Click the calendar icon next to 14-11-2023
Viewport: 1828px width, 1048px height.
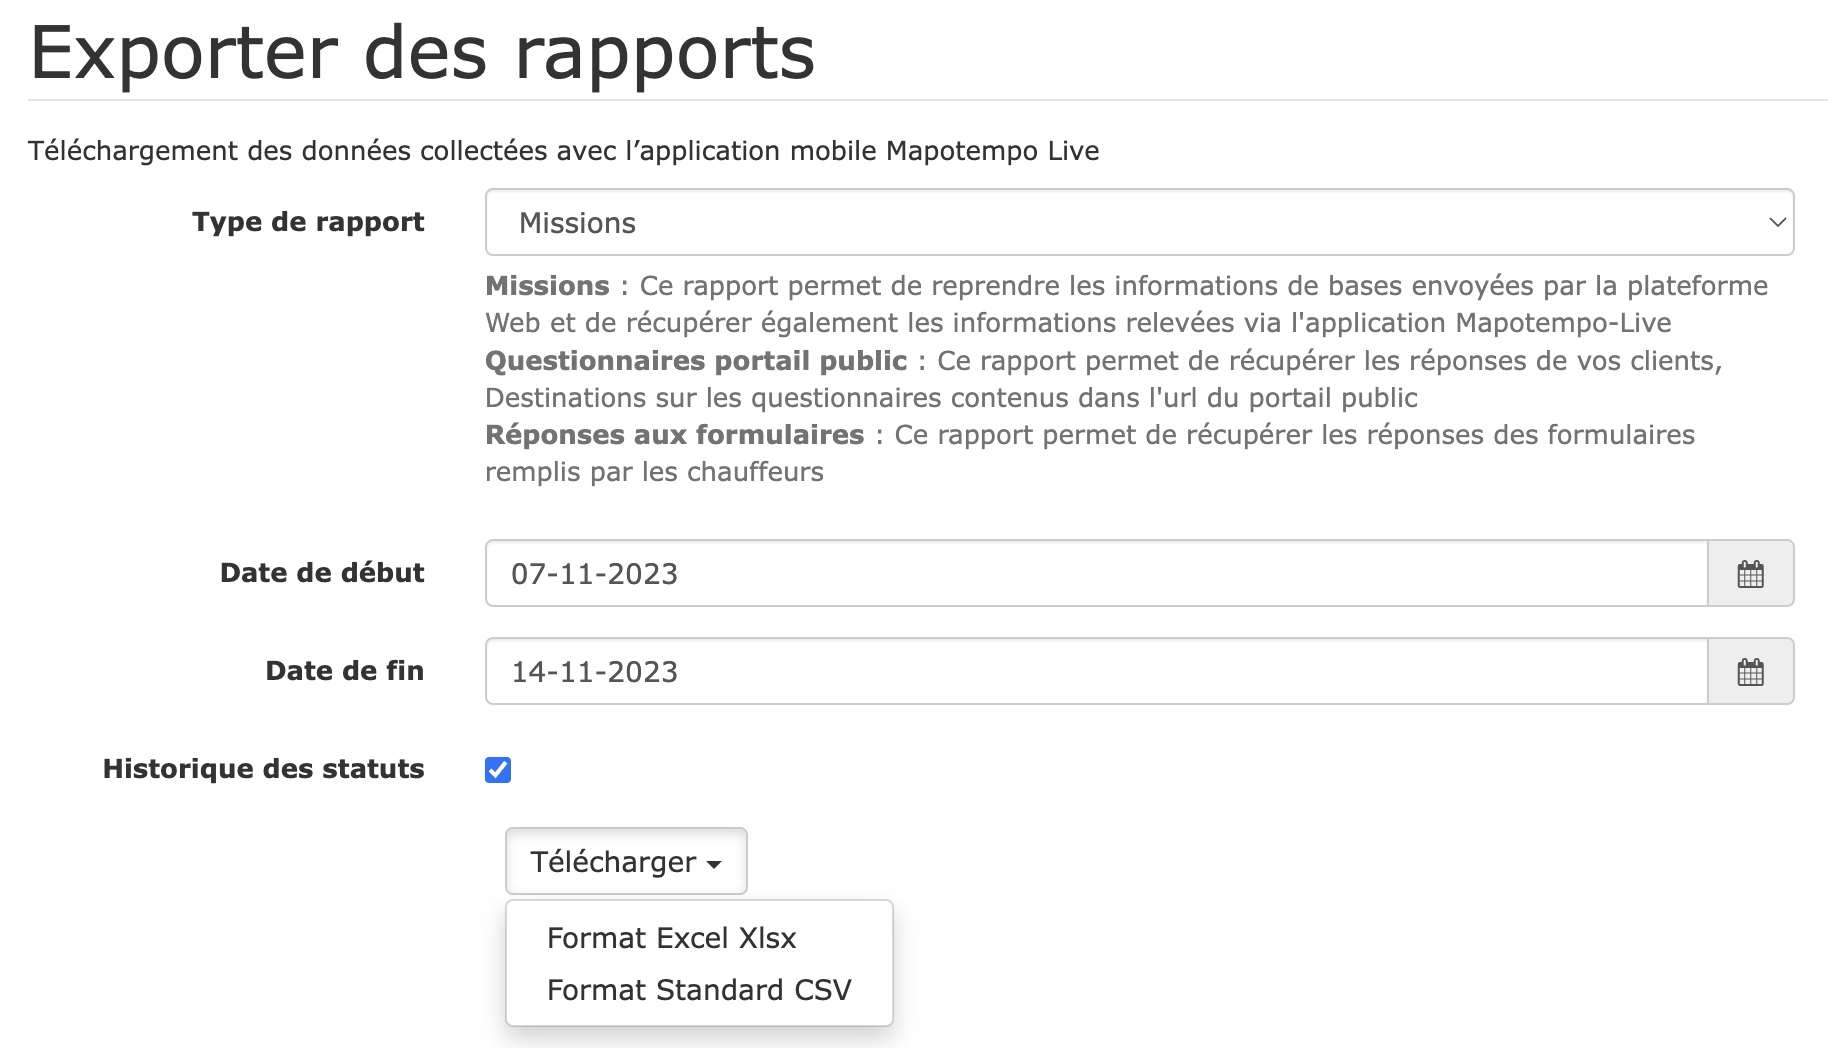click(1750, 671)
